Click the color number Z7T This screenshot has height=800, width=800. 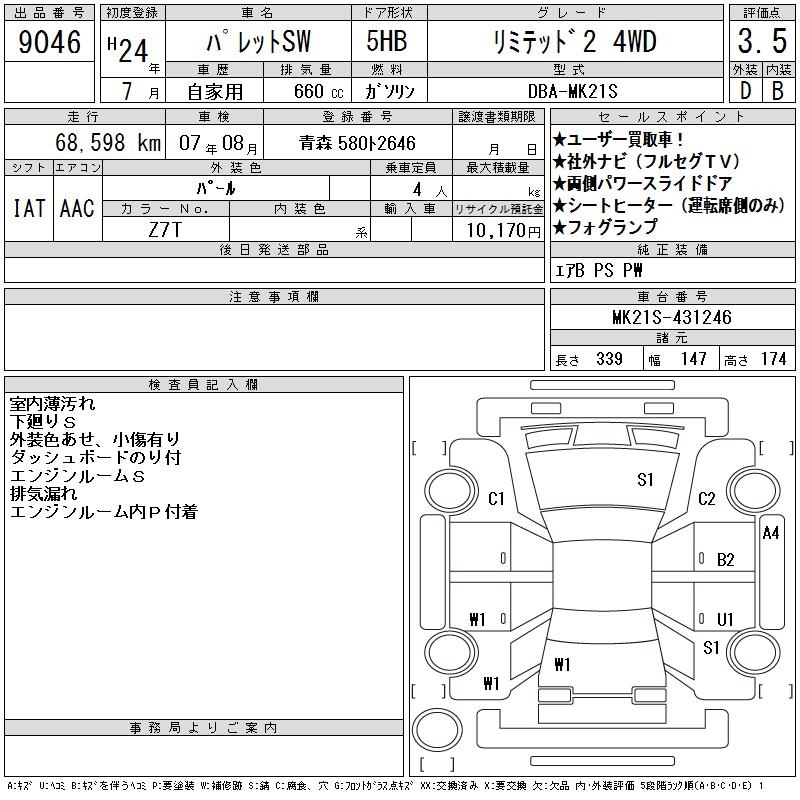(x=165, y=230)
